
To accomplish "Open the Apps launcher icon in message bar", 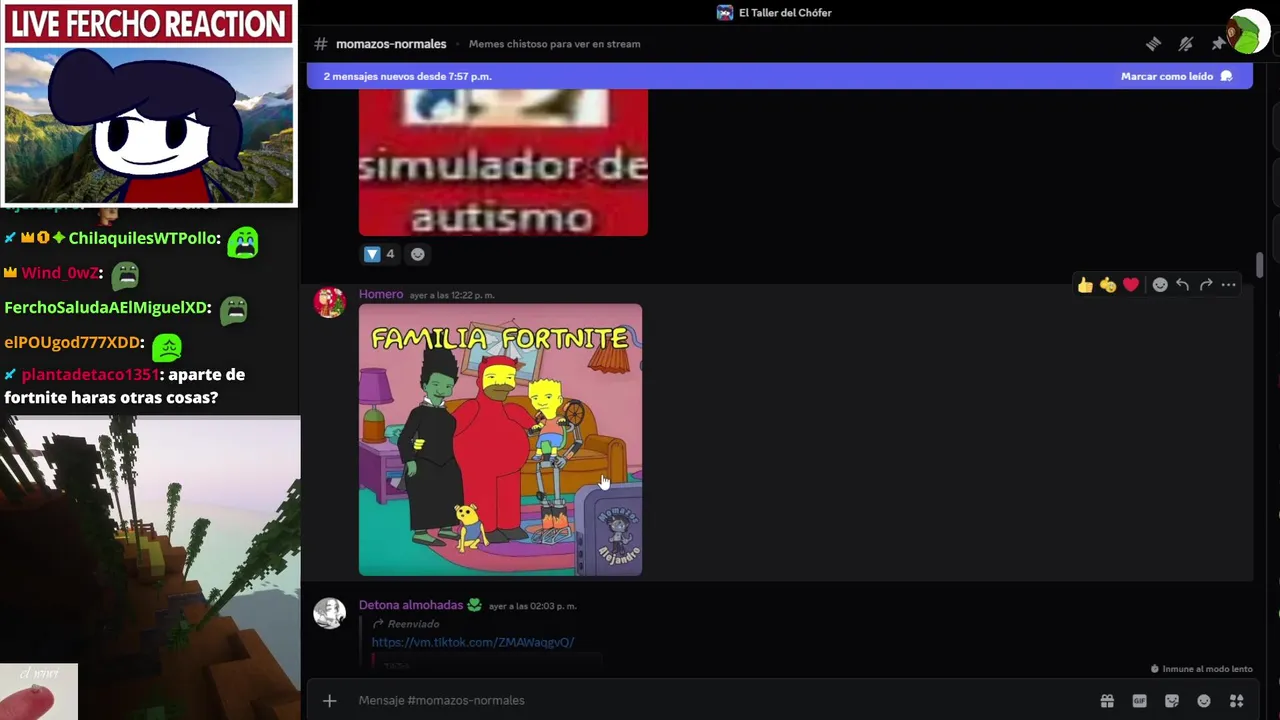I will 1237,701.
